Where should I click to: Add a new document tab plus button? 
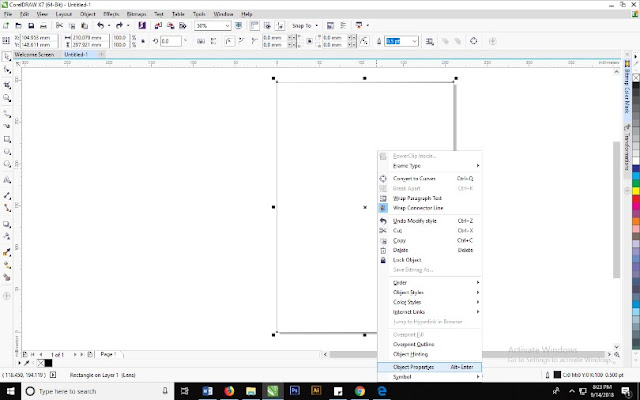click(x=101, y=54)
